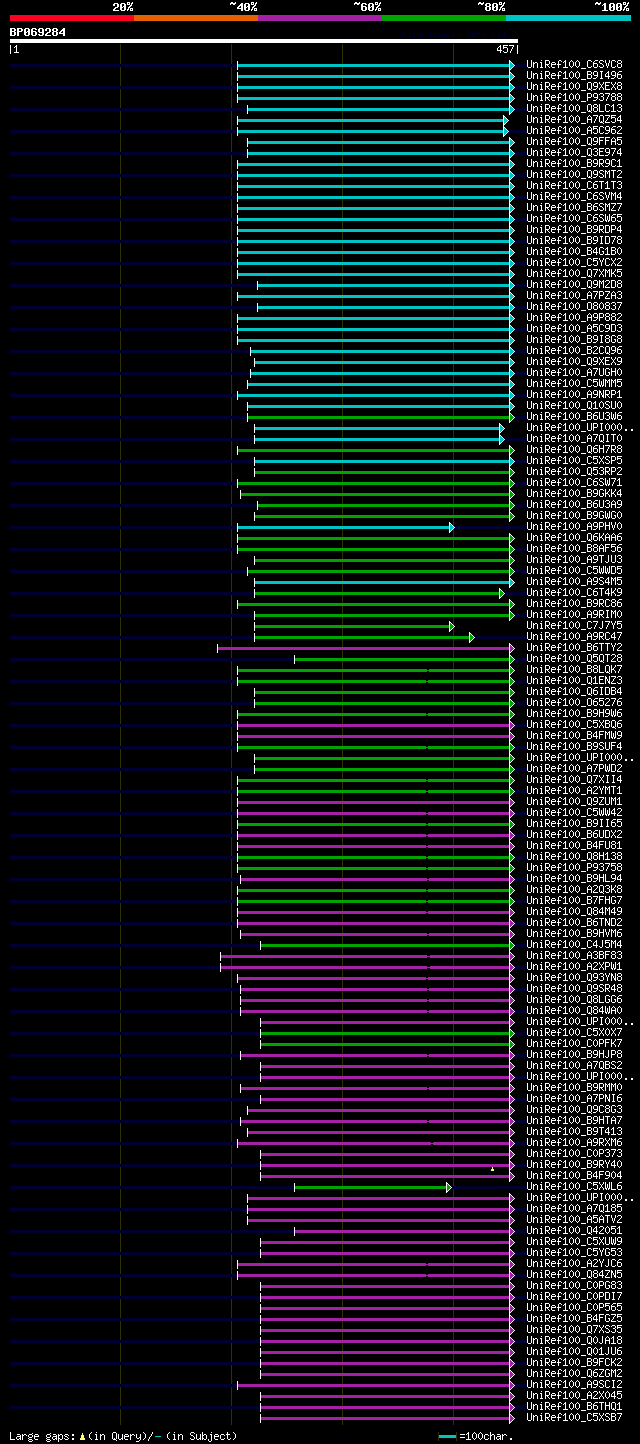Select the UniRef100_C6T1T3 label
Screen dimensions: 640x1444
tap(574, 185)
